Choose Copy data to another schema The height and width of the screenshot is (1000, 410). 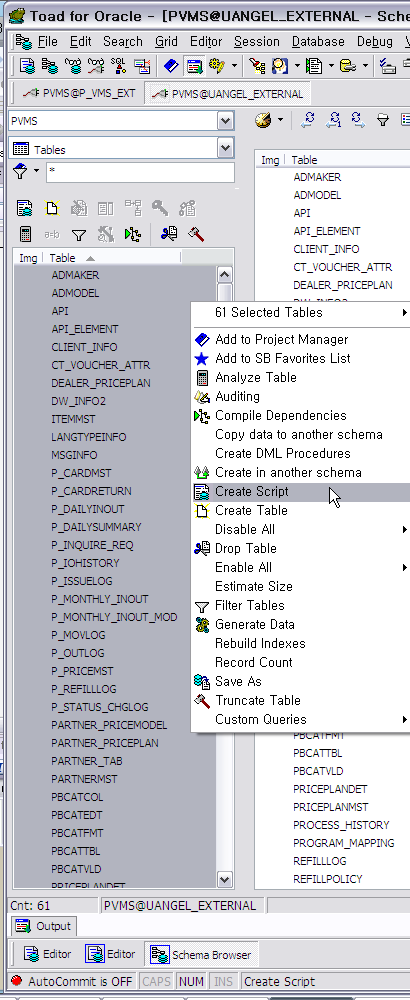301,435
